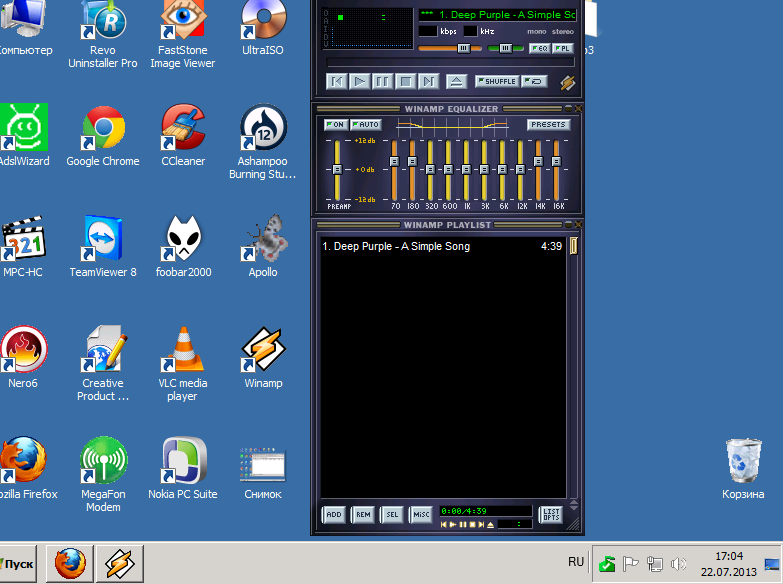Screen dimensions: 783x584
Task: Click the playlist SEL button
Action: pyautogui.click(x=392, y=515)
